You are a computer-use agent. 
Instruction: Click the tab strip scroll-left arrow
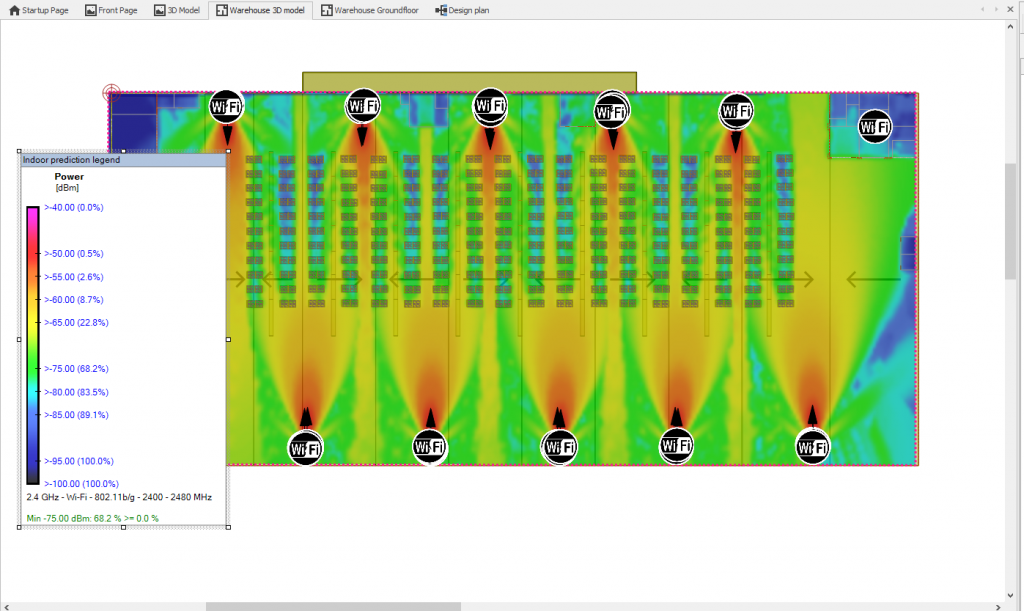[982, 9]
